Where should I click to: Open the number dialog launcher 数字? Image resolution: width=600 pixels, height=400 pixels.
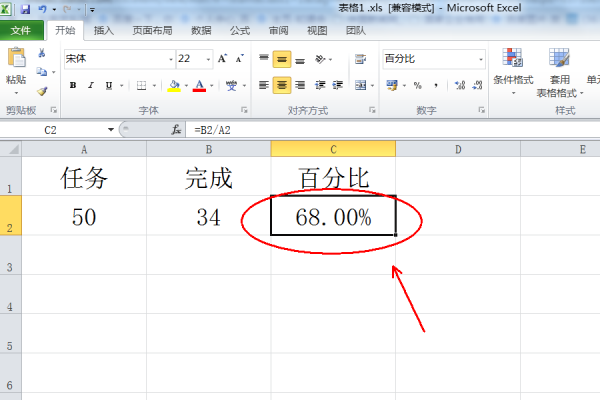coord(481,110)
